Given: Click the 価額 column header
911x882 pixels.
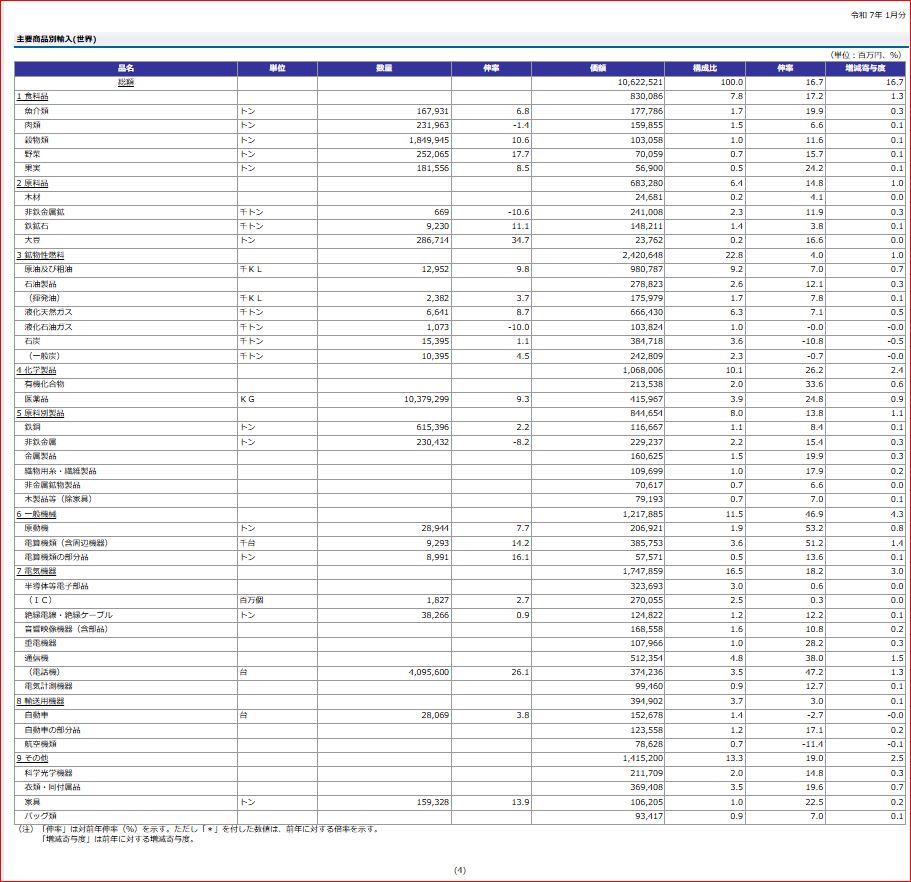Looking at the screenshot, I should (x=598, y=68).
